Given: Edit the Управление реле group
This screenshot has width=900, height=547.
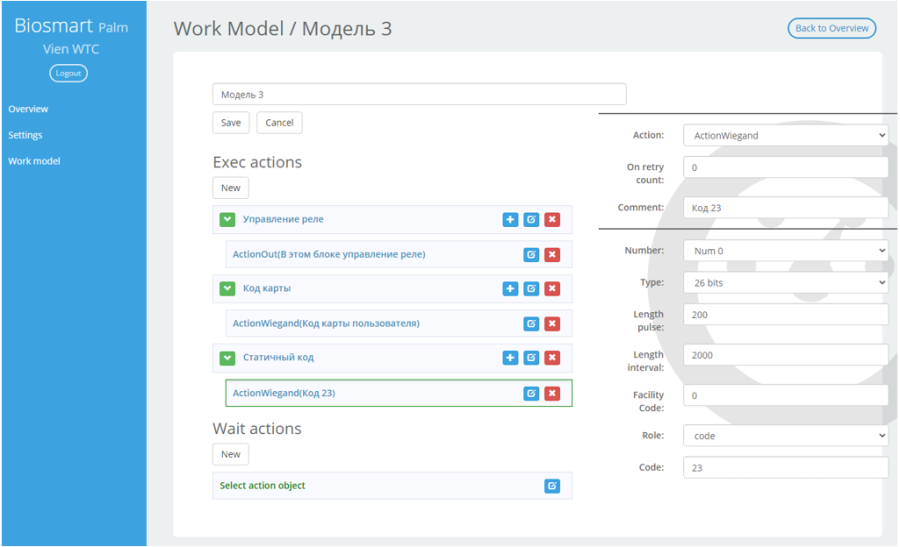Looking at the screenshot, I should pos(531,220).
